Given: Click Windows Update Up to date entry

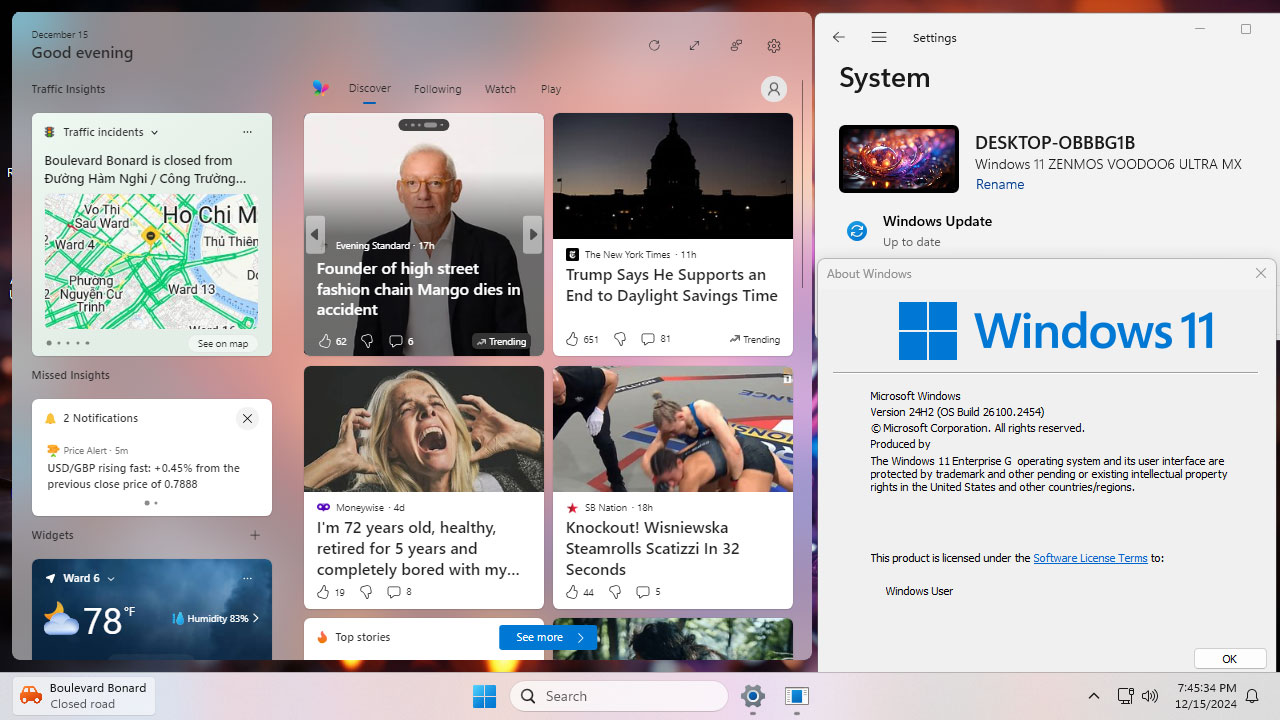Looking at the screenshot, I should pos(937,231).
